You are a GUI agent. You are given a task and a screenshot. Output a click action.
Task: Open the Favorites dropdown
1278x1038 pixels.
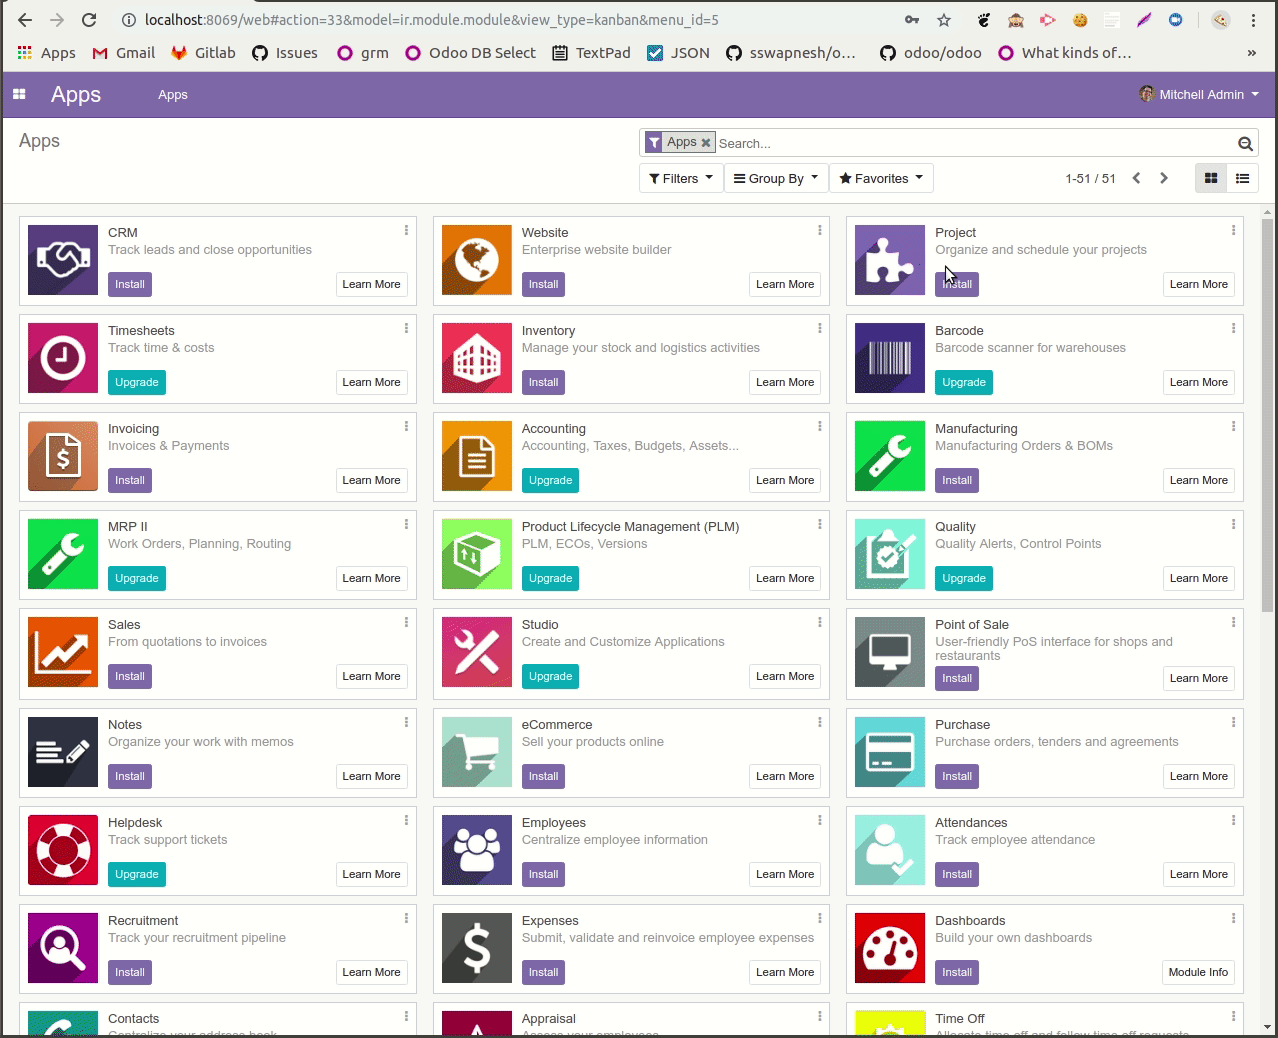tap(881, 178)
